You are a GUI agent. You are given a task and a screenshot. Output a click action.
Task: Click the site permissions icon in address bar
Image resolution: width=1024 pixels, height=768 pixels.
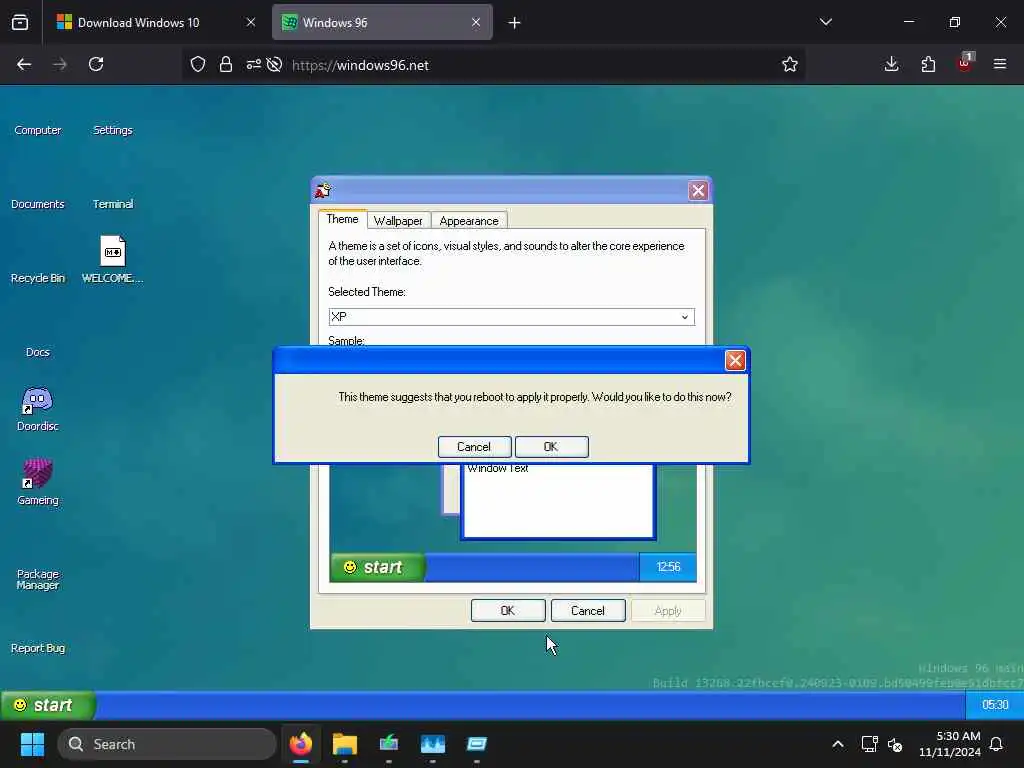[x=254, y=64]
